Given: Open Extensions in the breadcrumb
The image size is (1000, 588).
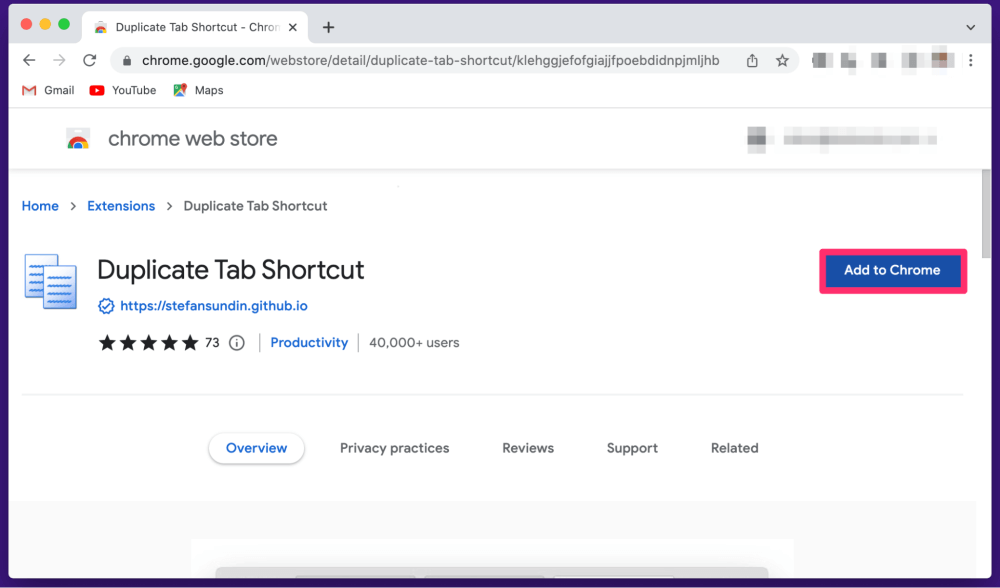Looking at the screenshot, I should click(x=121, y=206).
